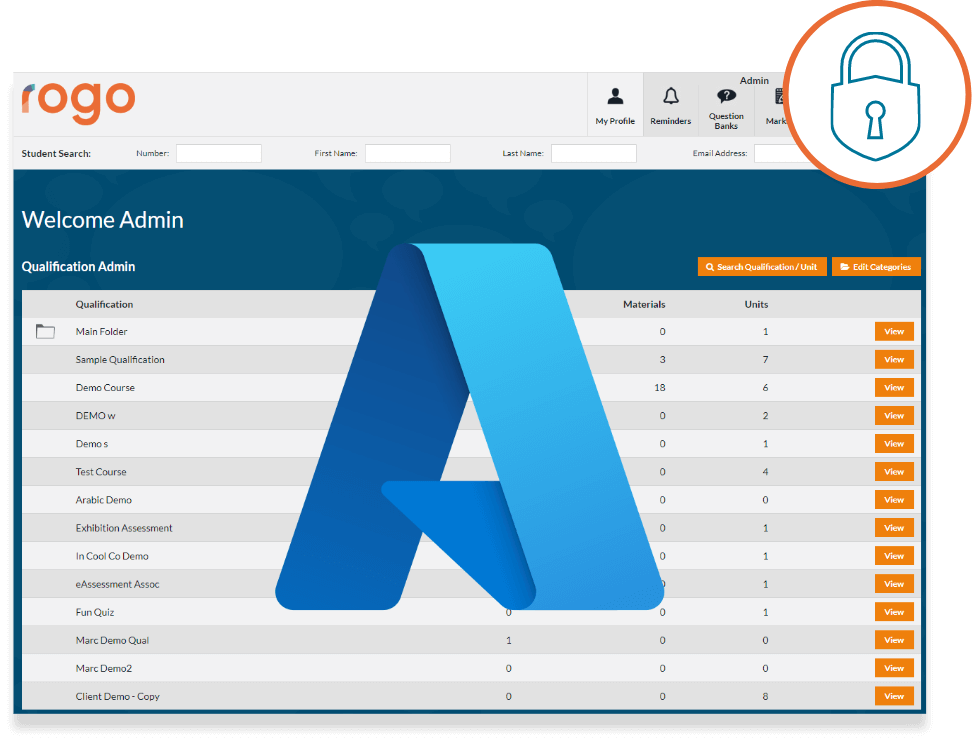The image size is (972, 743).
Task: Click Units value 7 for Sample Qualification
Action: coord(766,359)
